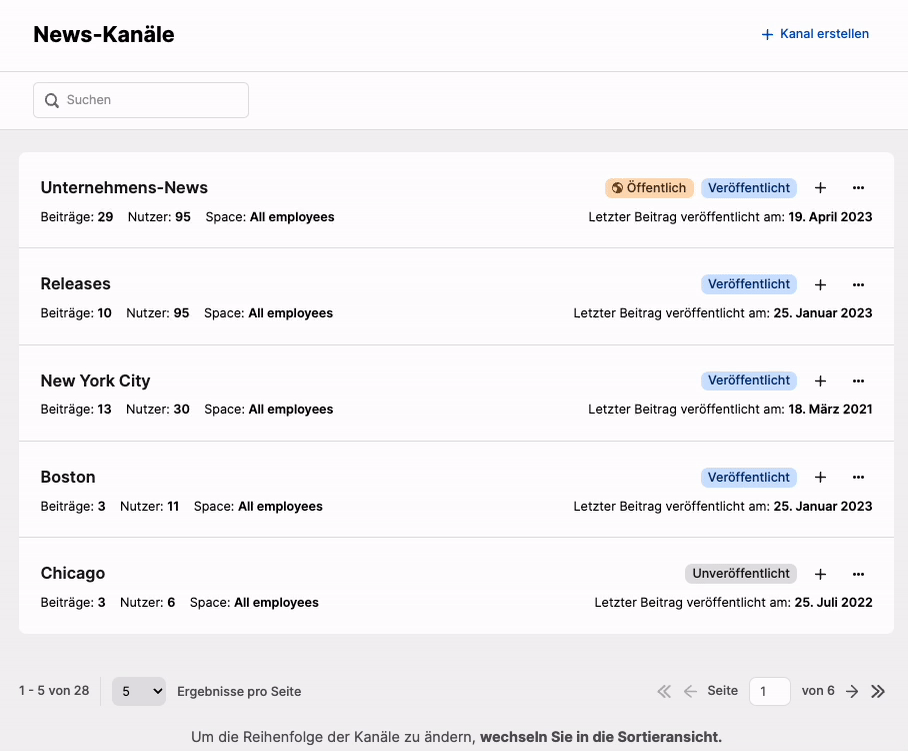Screen dimensions: 908x751
Task: Click Veröffentlicht badge on Releases row
Action: tap(749, 284)
